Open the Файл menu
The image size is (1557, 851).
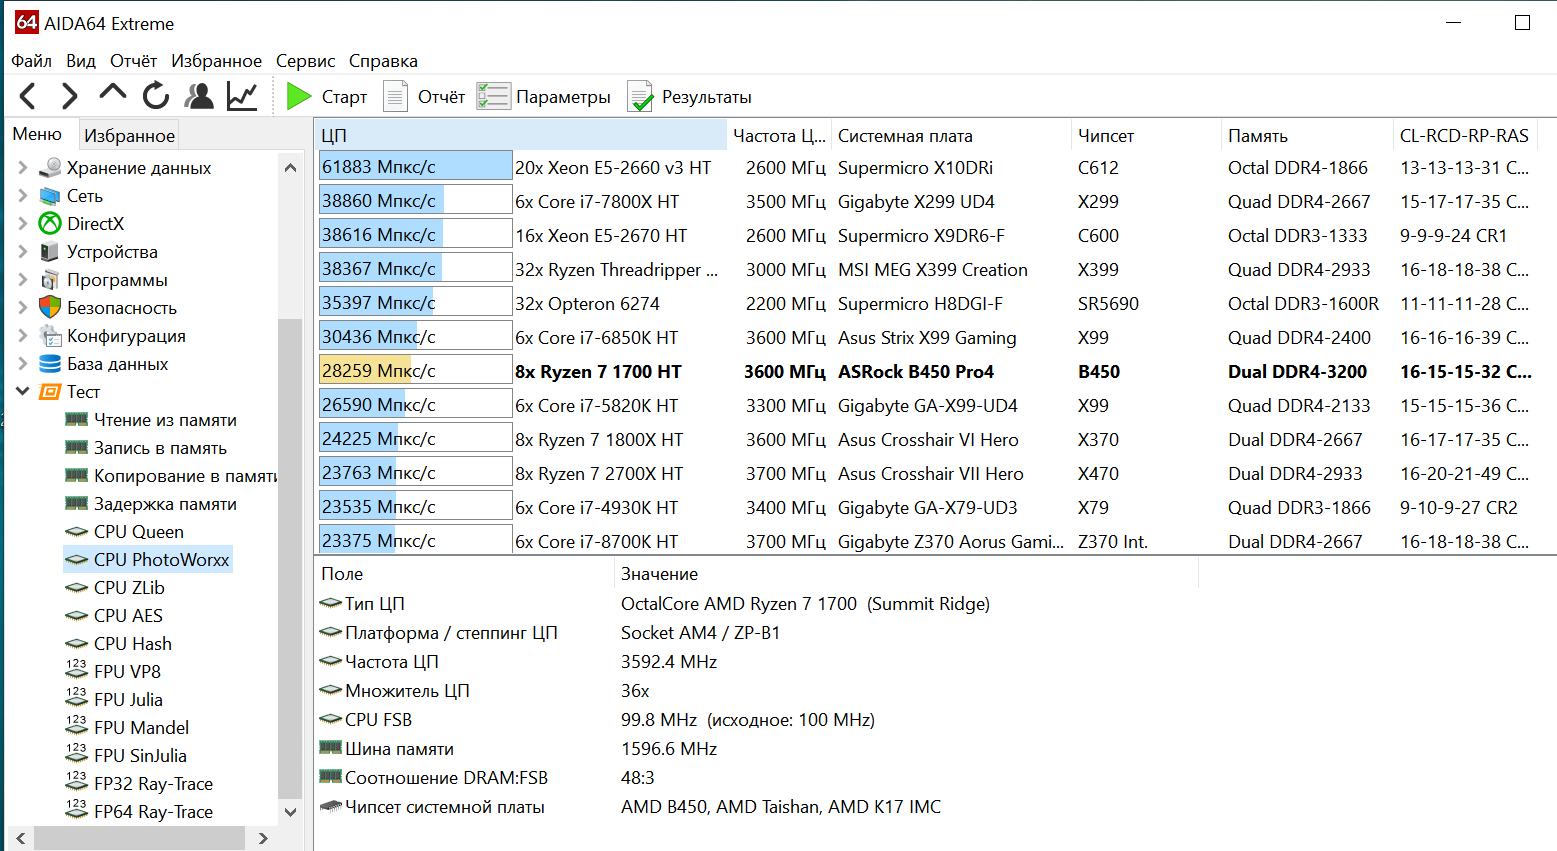tap(32, 61)
